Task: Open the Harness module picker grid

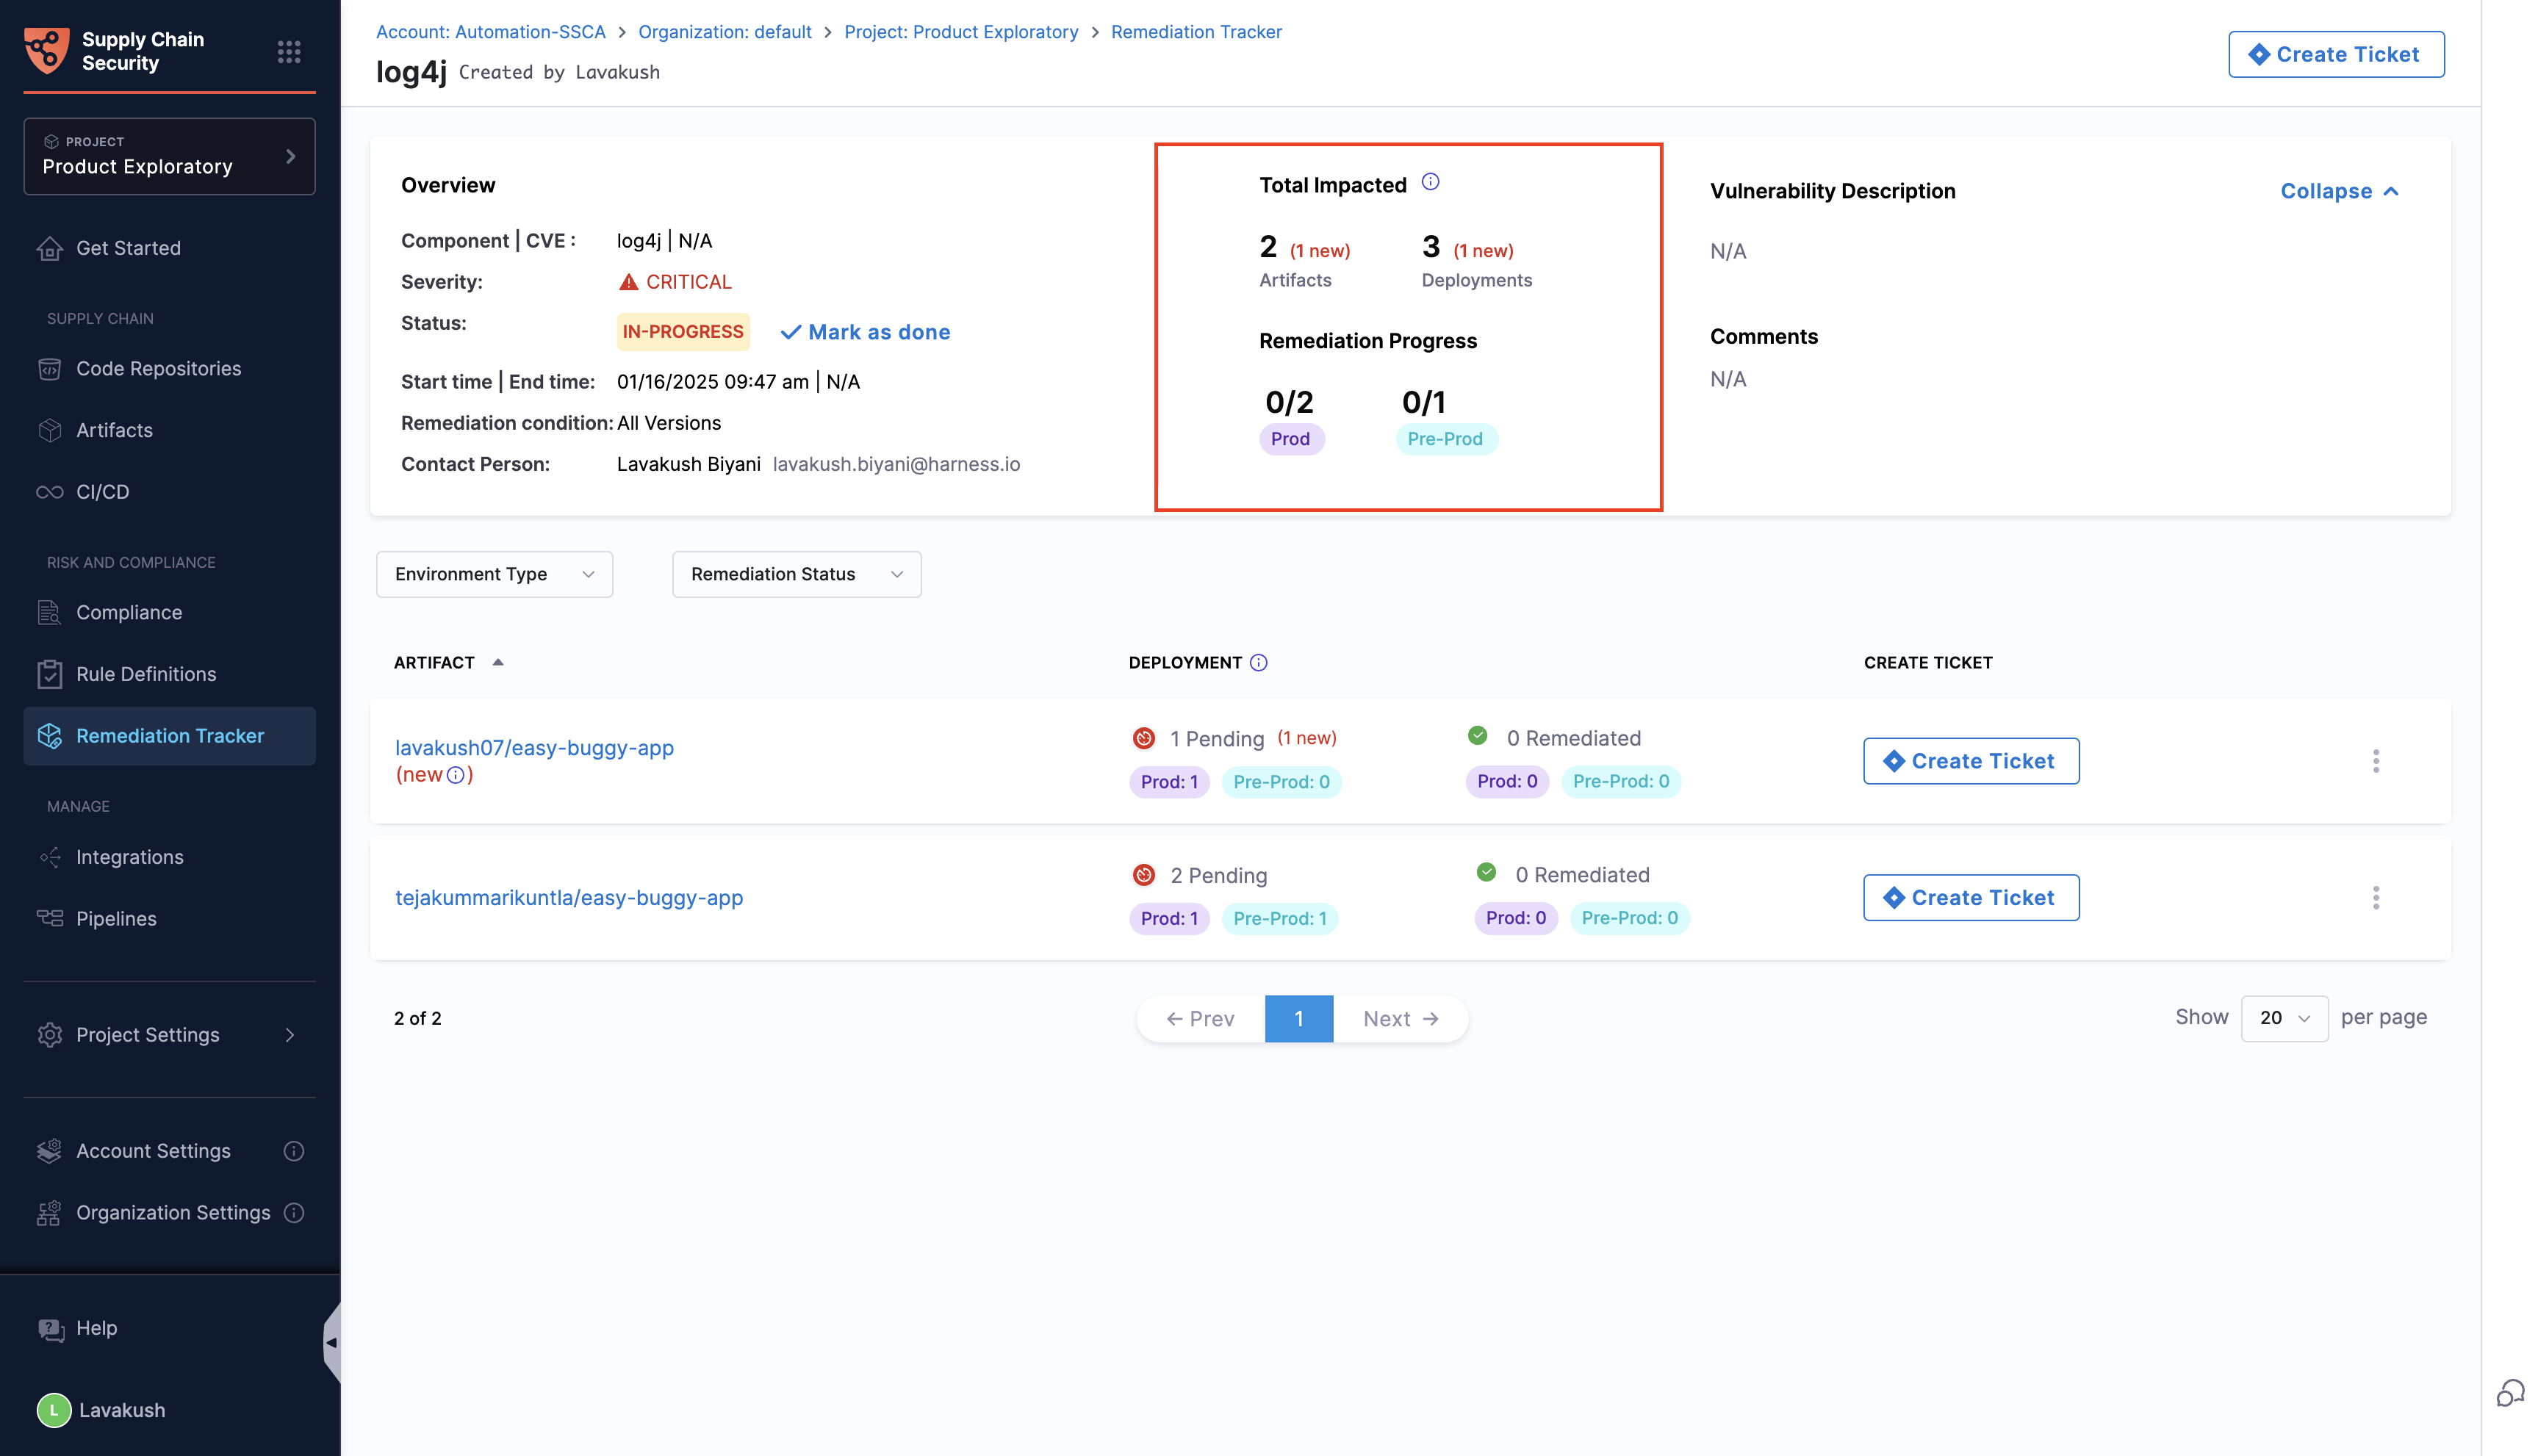Action: pyautogui.click(x=289, y=52)
